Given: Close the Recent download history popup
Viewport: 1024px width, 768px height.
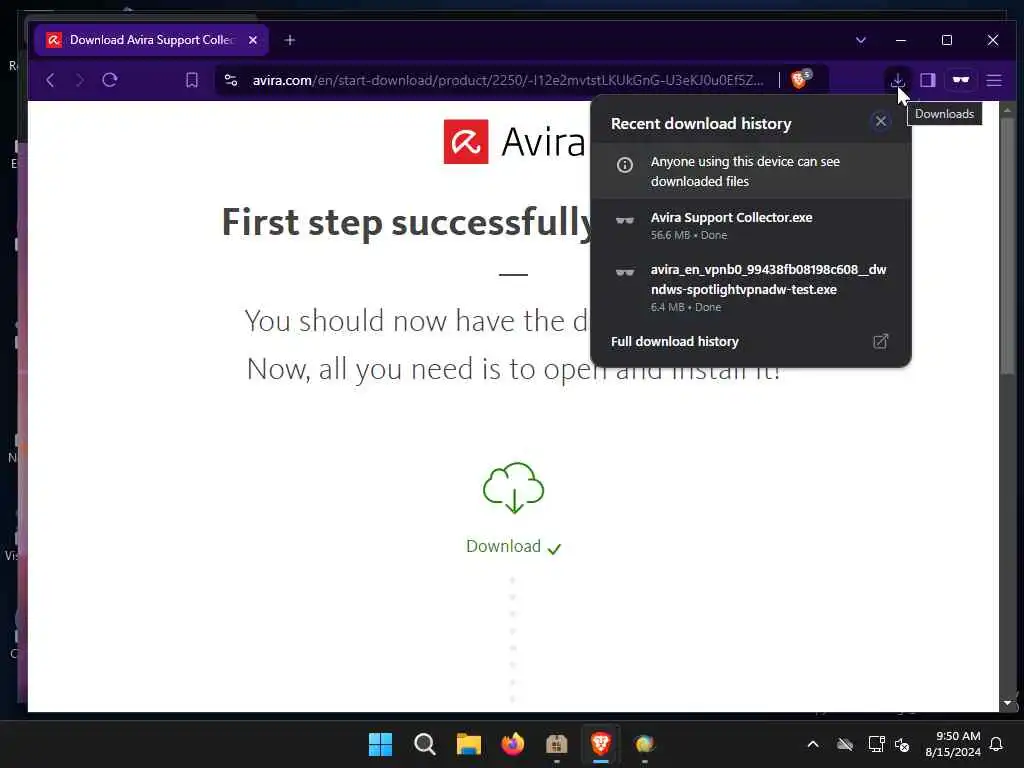Looking at the screenshot, I should pyautogui.click(x=880, y=121).
